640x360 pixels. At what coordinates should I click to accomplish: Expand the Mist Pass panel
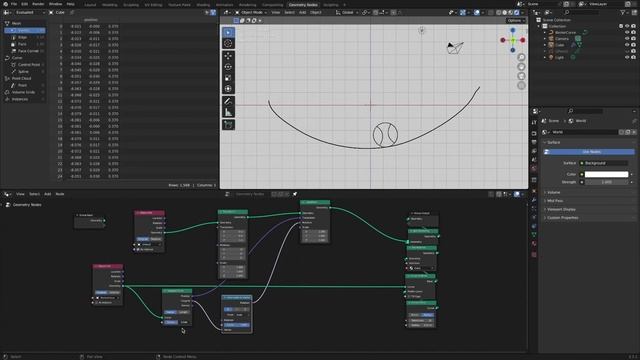[555, 201]
